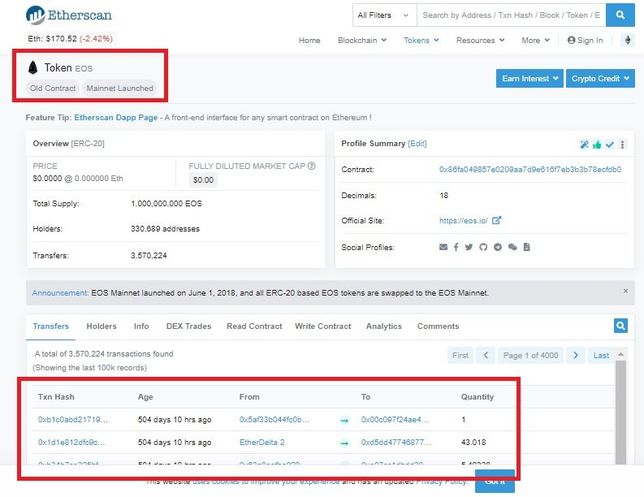
Task: Click the transfers table search icon
Action: [621, 326]
